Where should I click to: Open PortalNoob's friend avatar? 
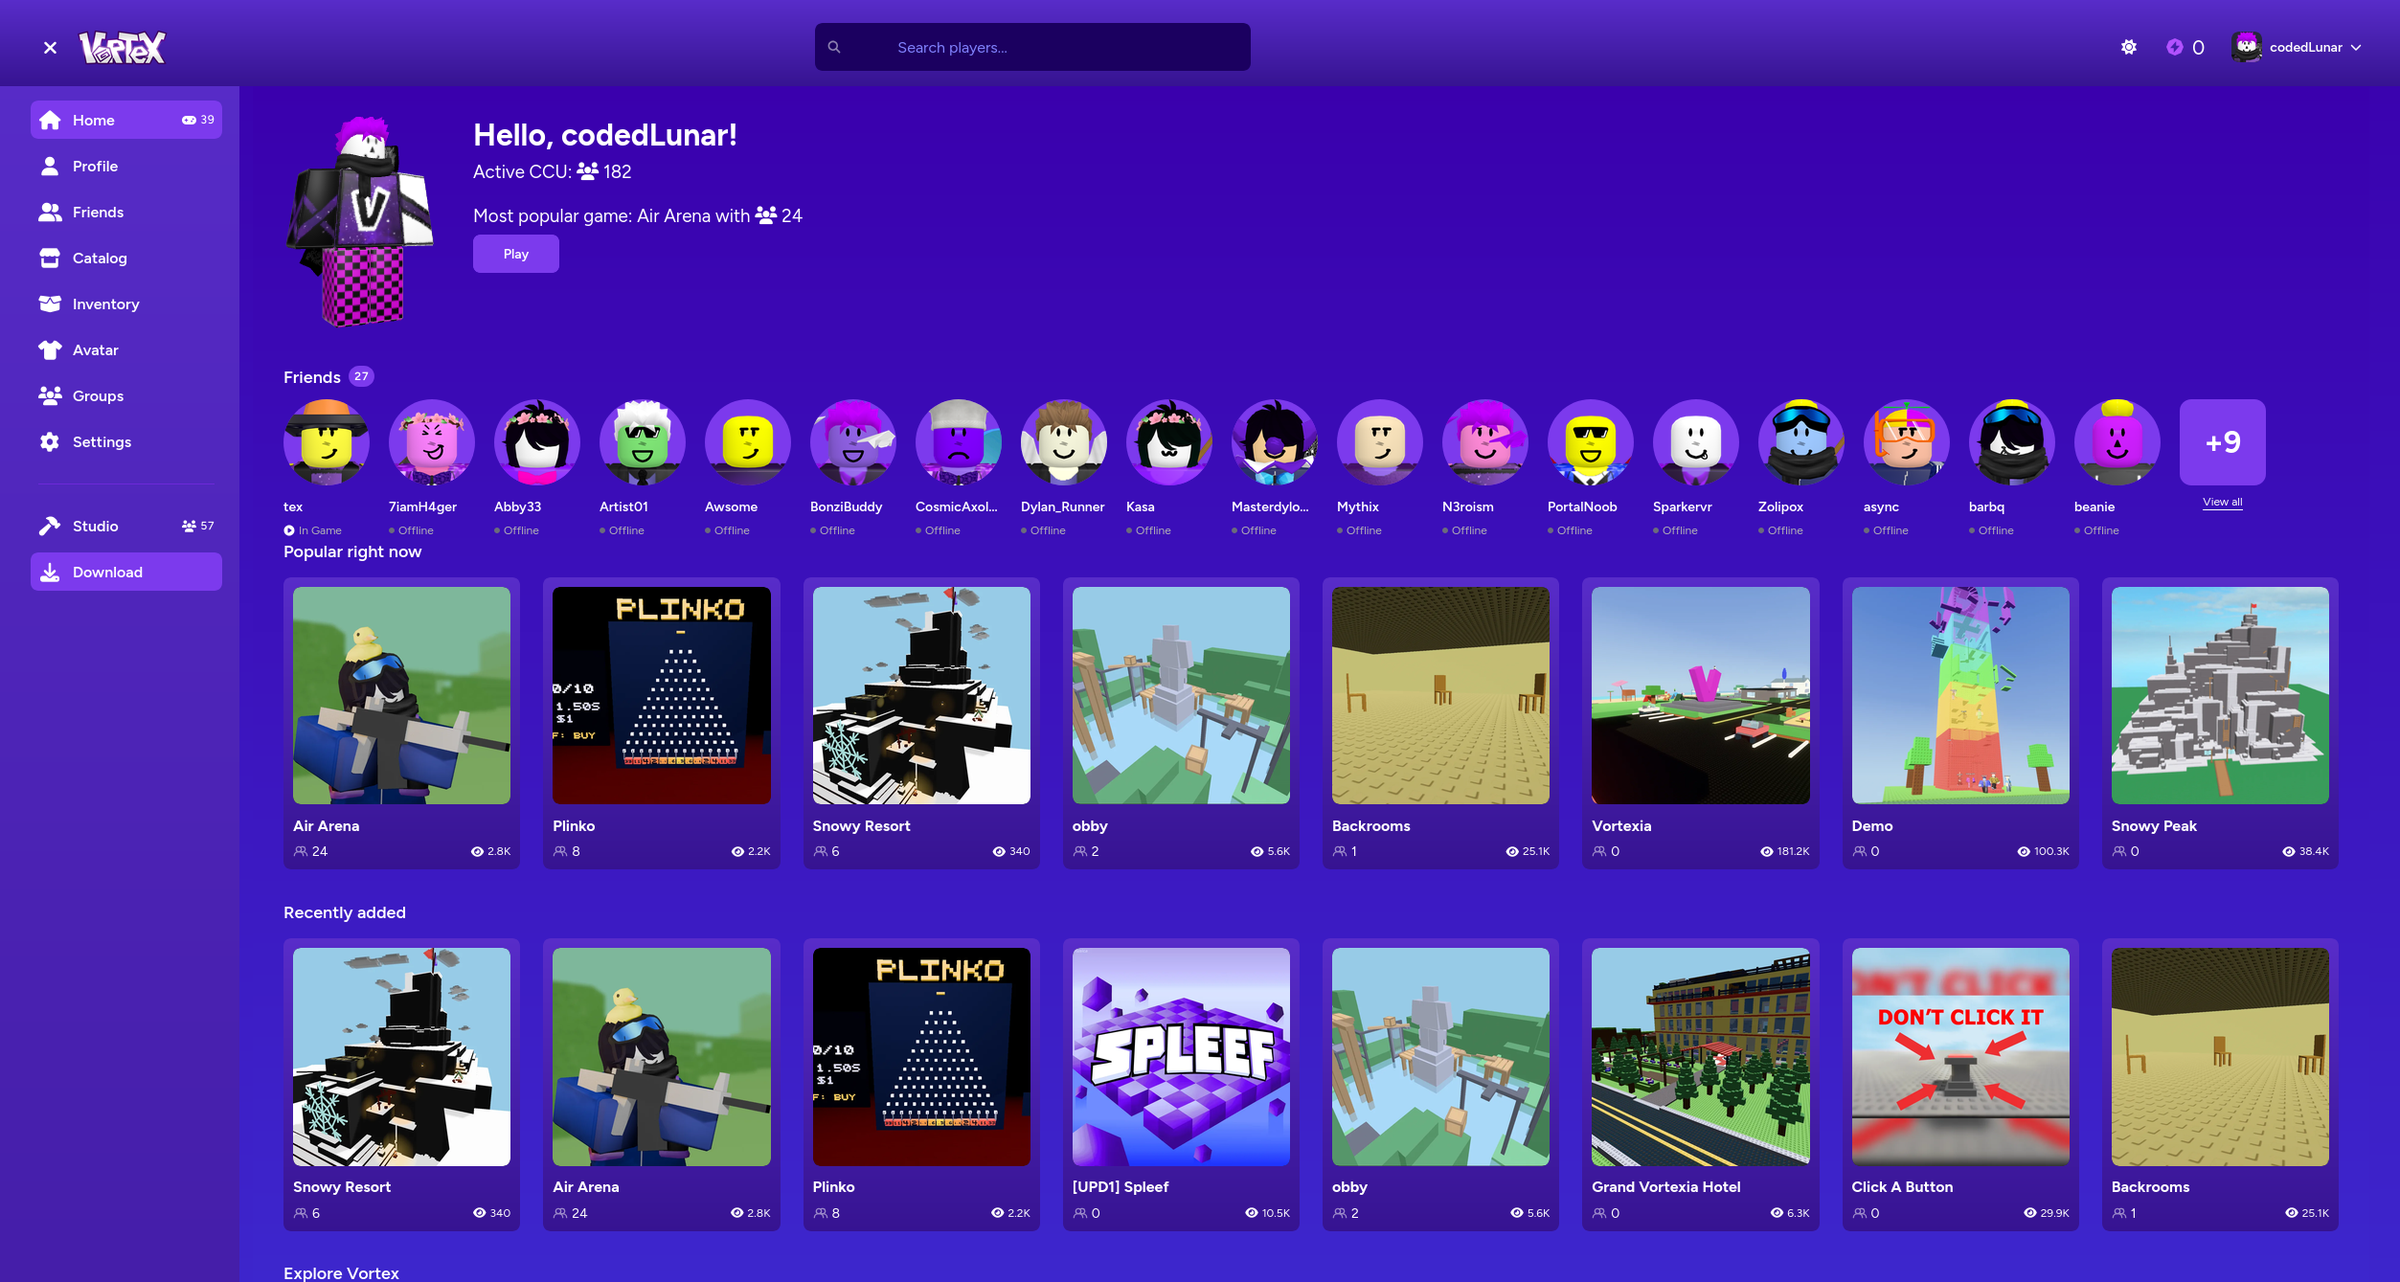point(1590,442)
